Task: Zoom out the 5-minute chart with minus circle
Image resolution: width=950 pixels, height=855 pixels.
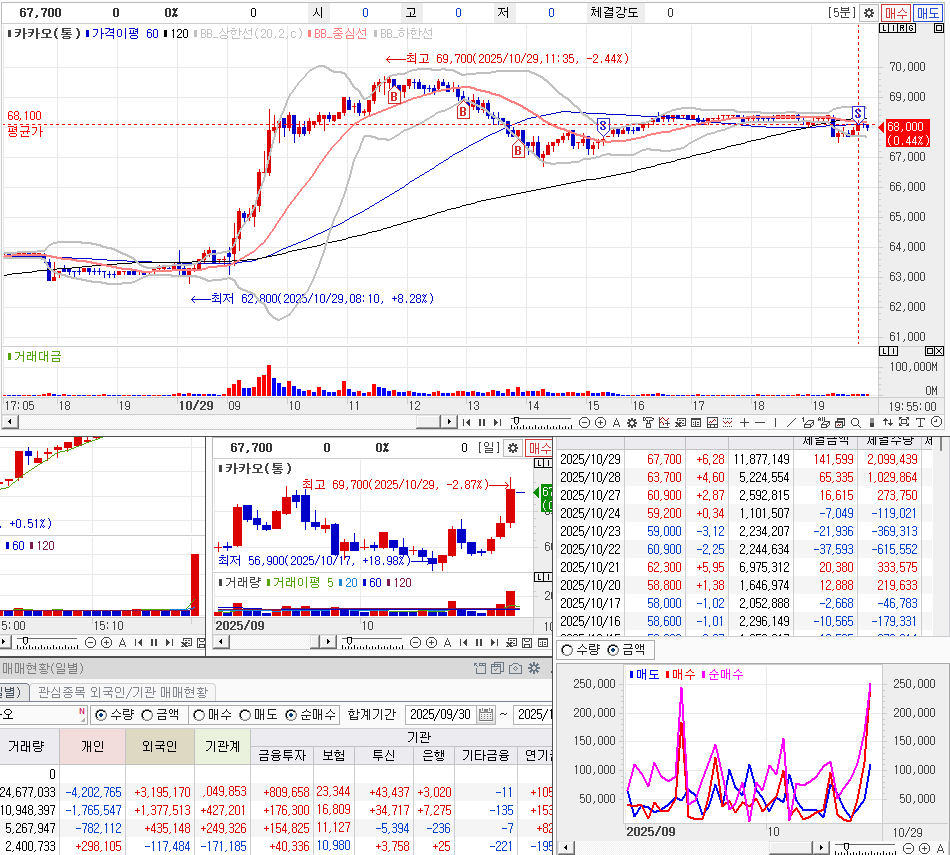Action: (585, 422)
